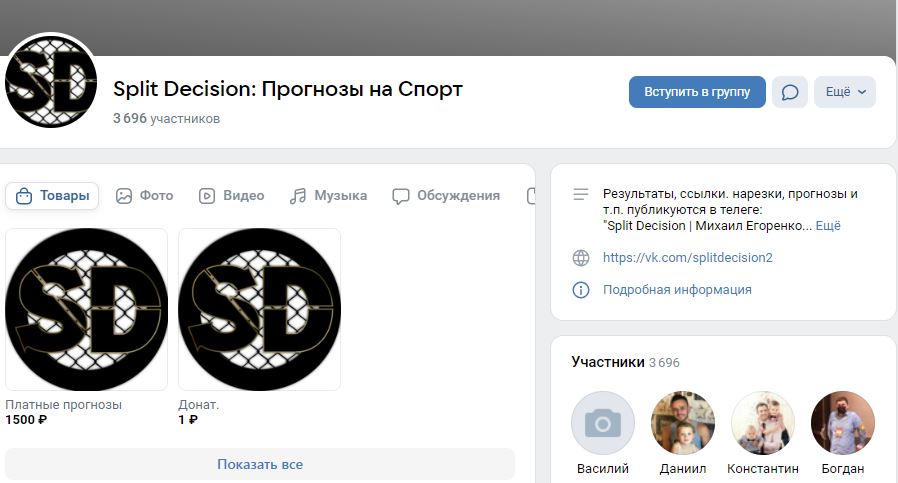898x483 pixels.
Task: Click the info circle icon
Action: (x=581, y=290)
